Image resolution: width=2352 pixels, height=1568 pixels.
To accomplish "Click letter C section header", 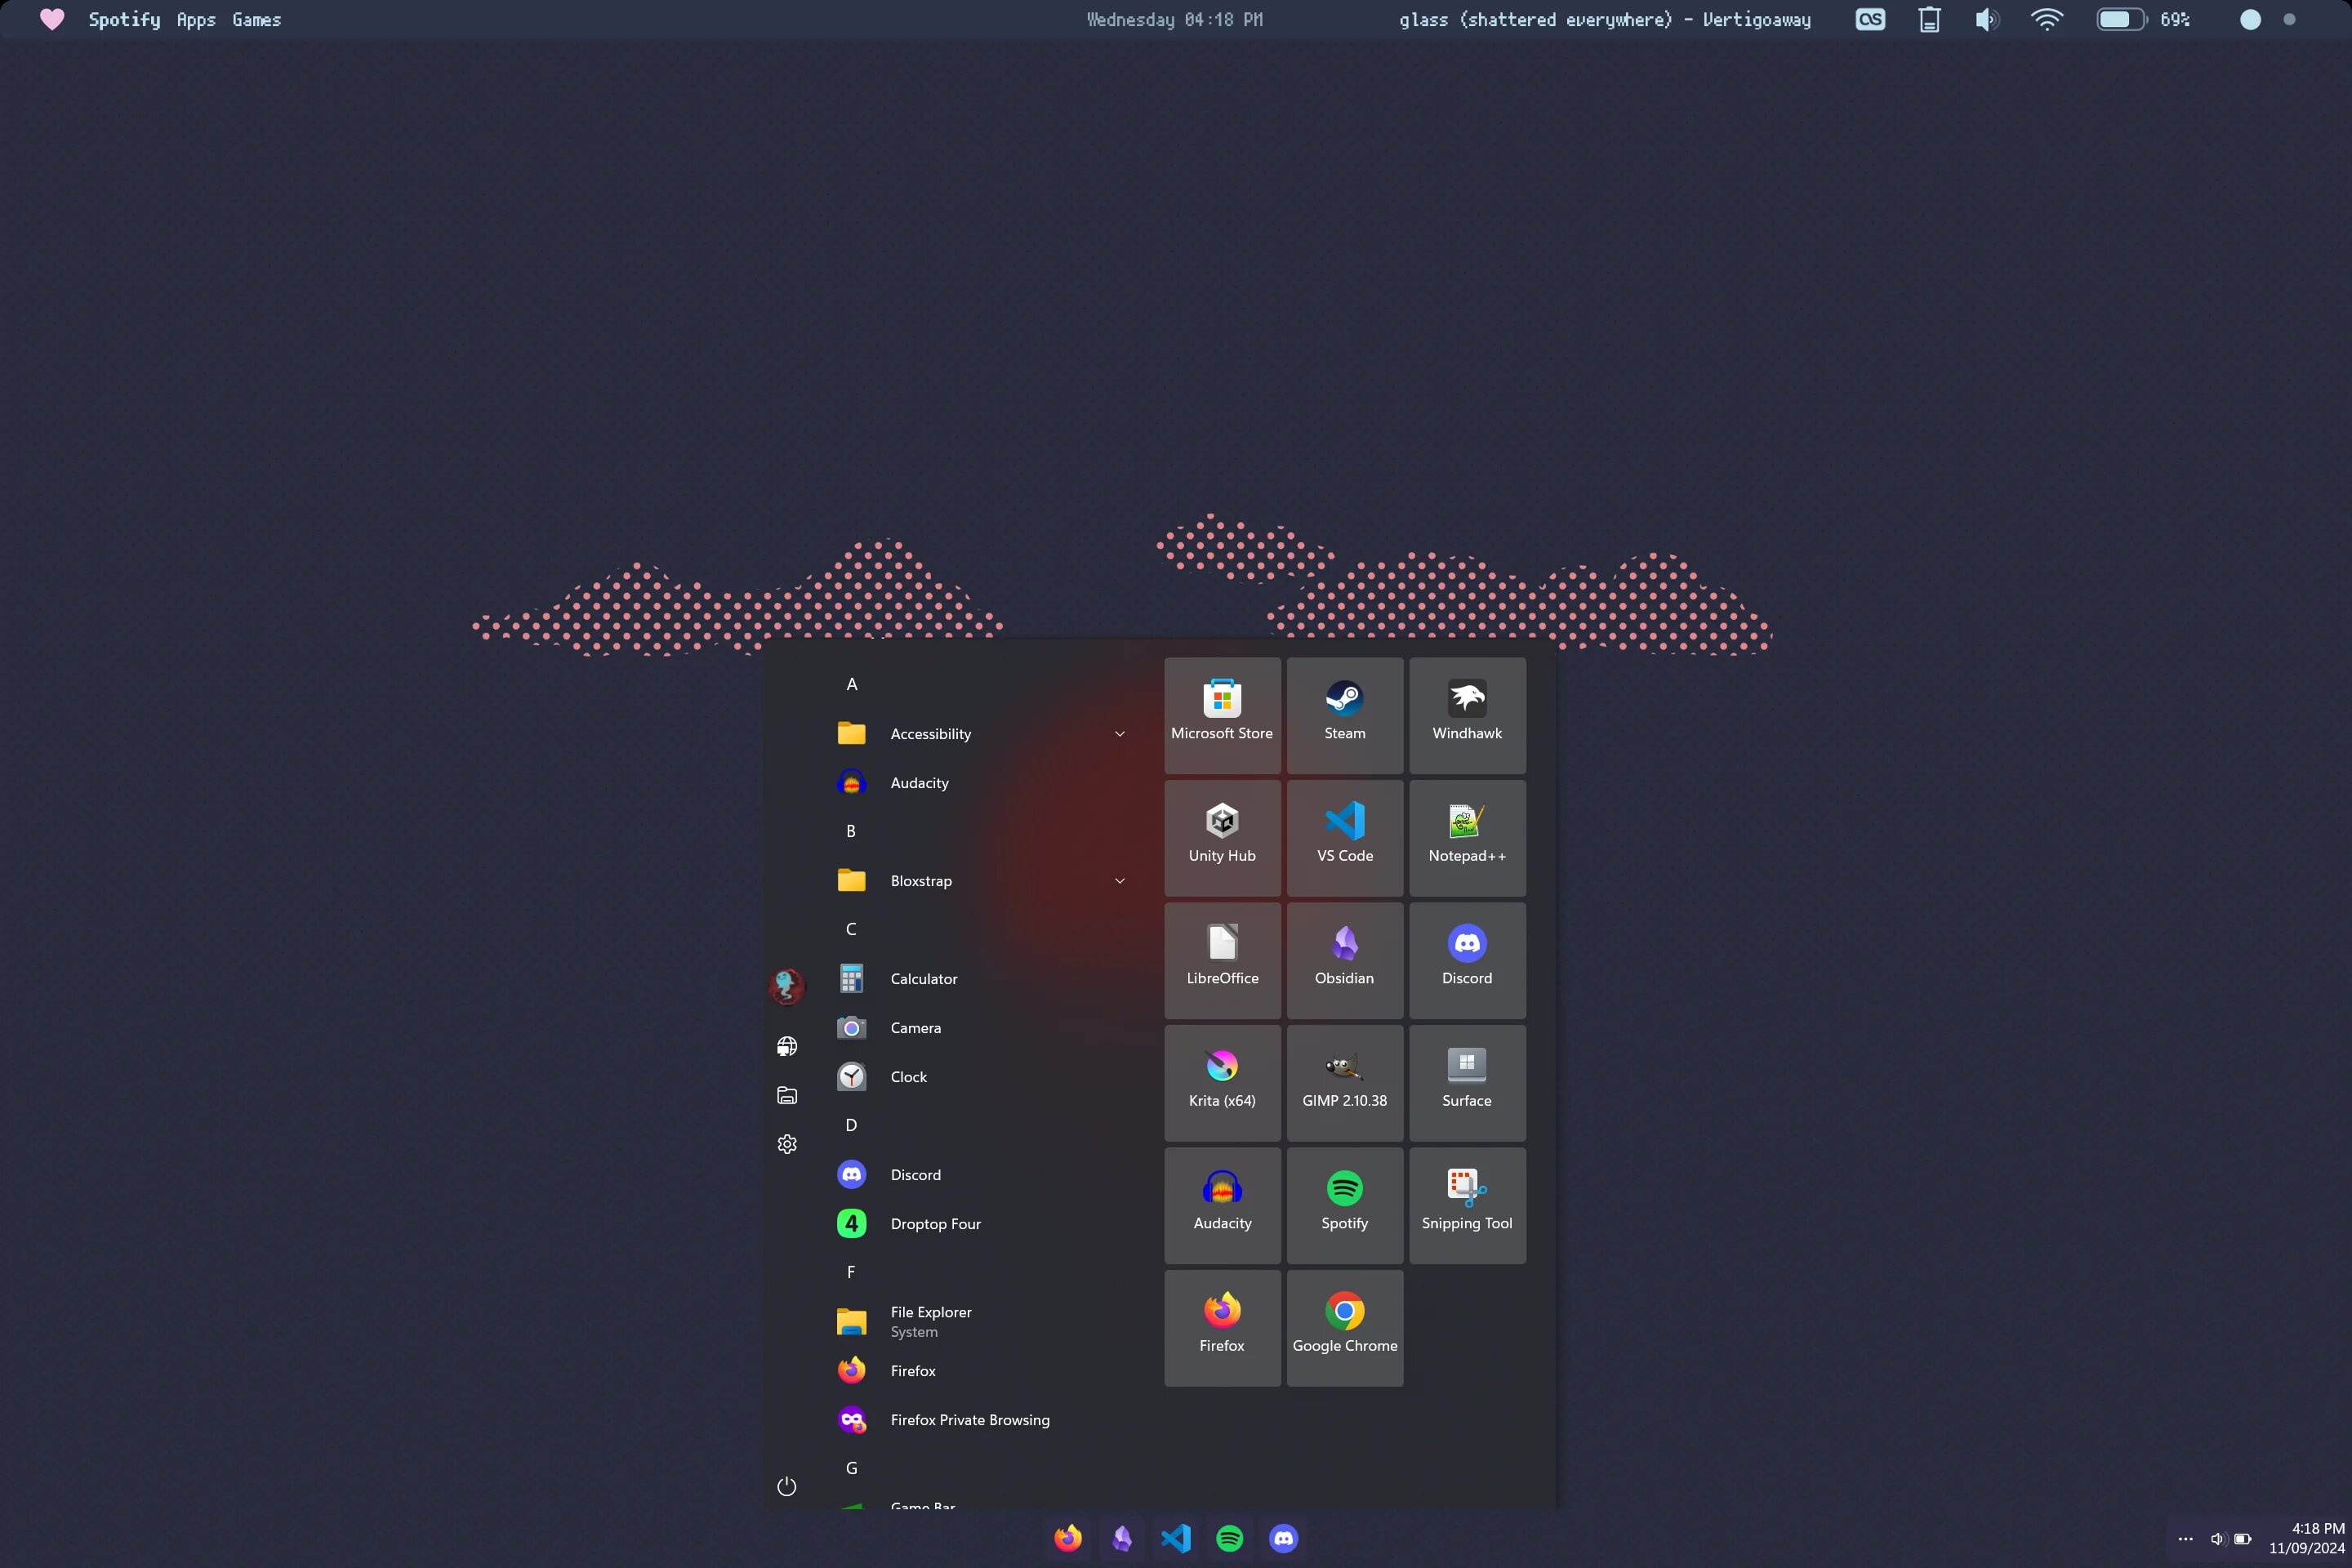I will tap(852, 930).
